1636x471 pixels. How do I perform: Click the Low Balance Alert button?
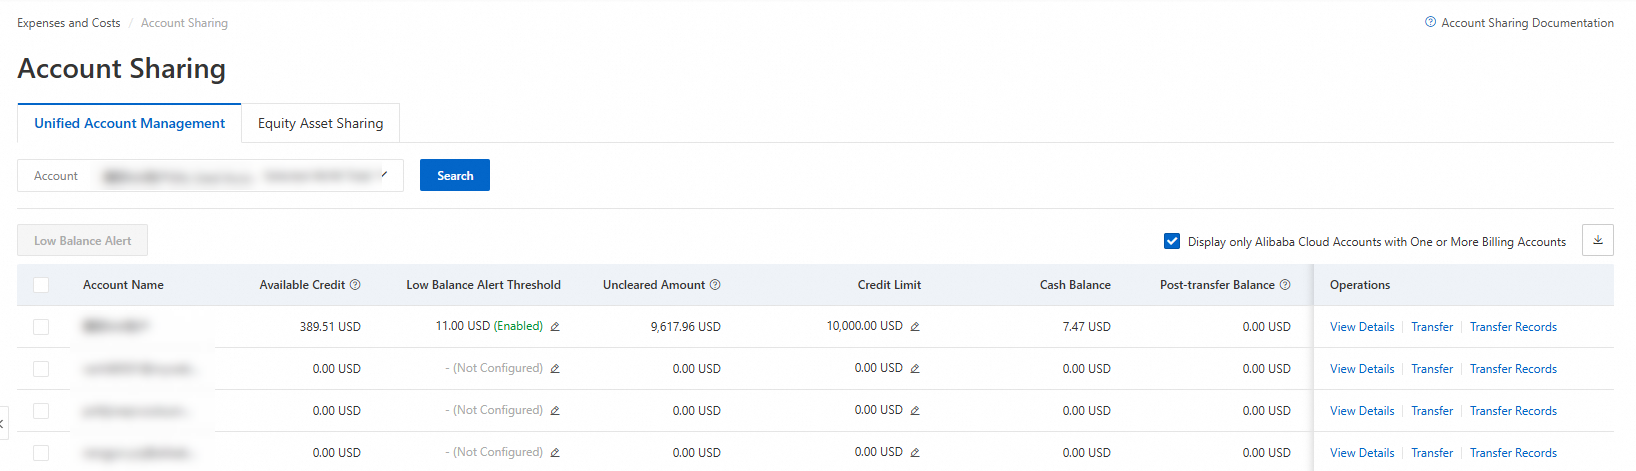point(82,240)
